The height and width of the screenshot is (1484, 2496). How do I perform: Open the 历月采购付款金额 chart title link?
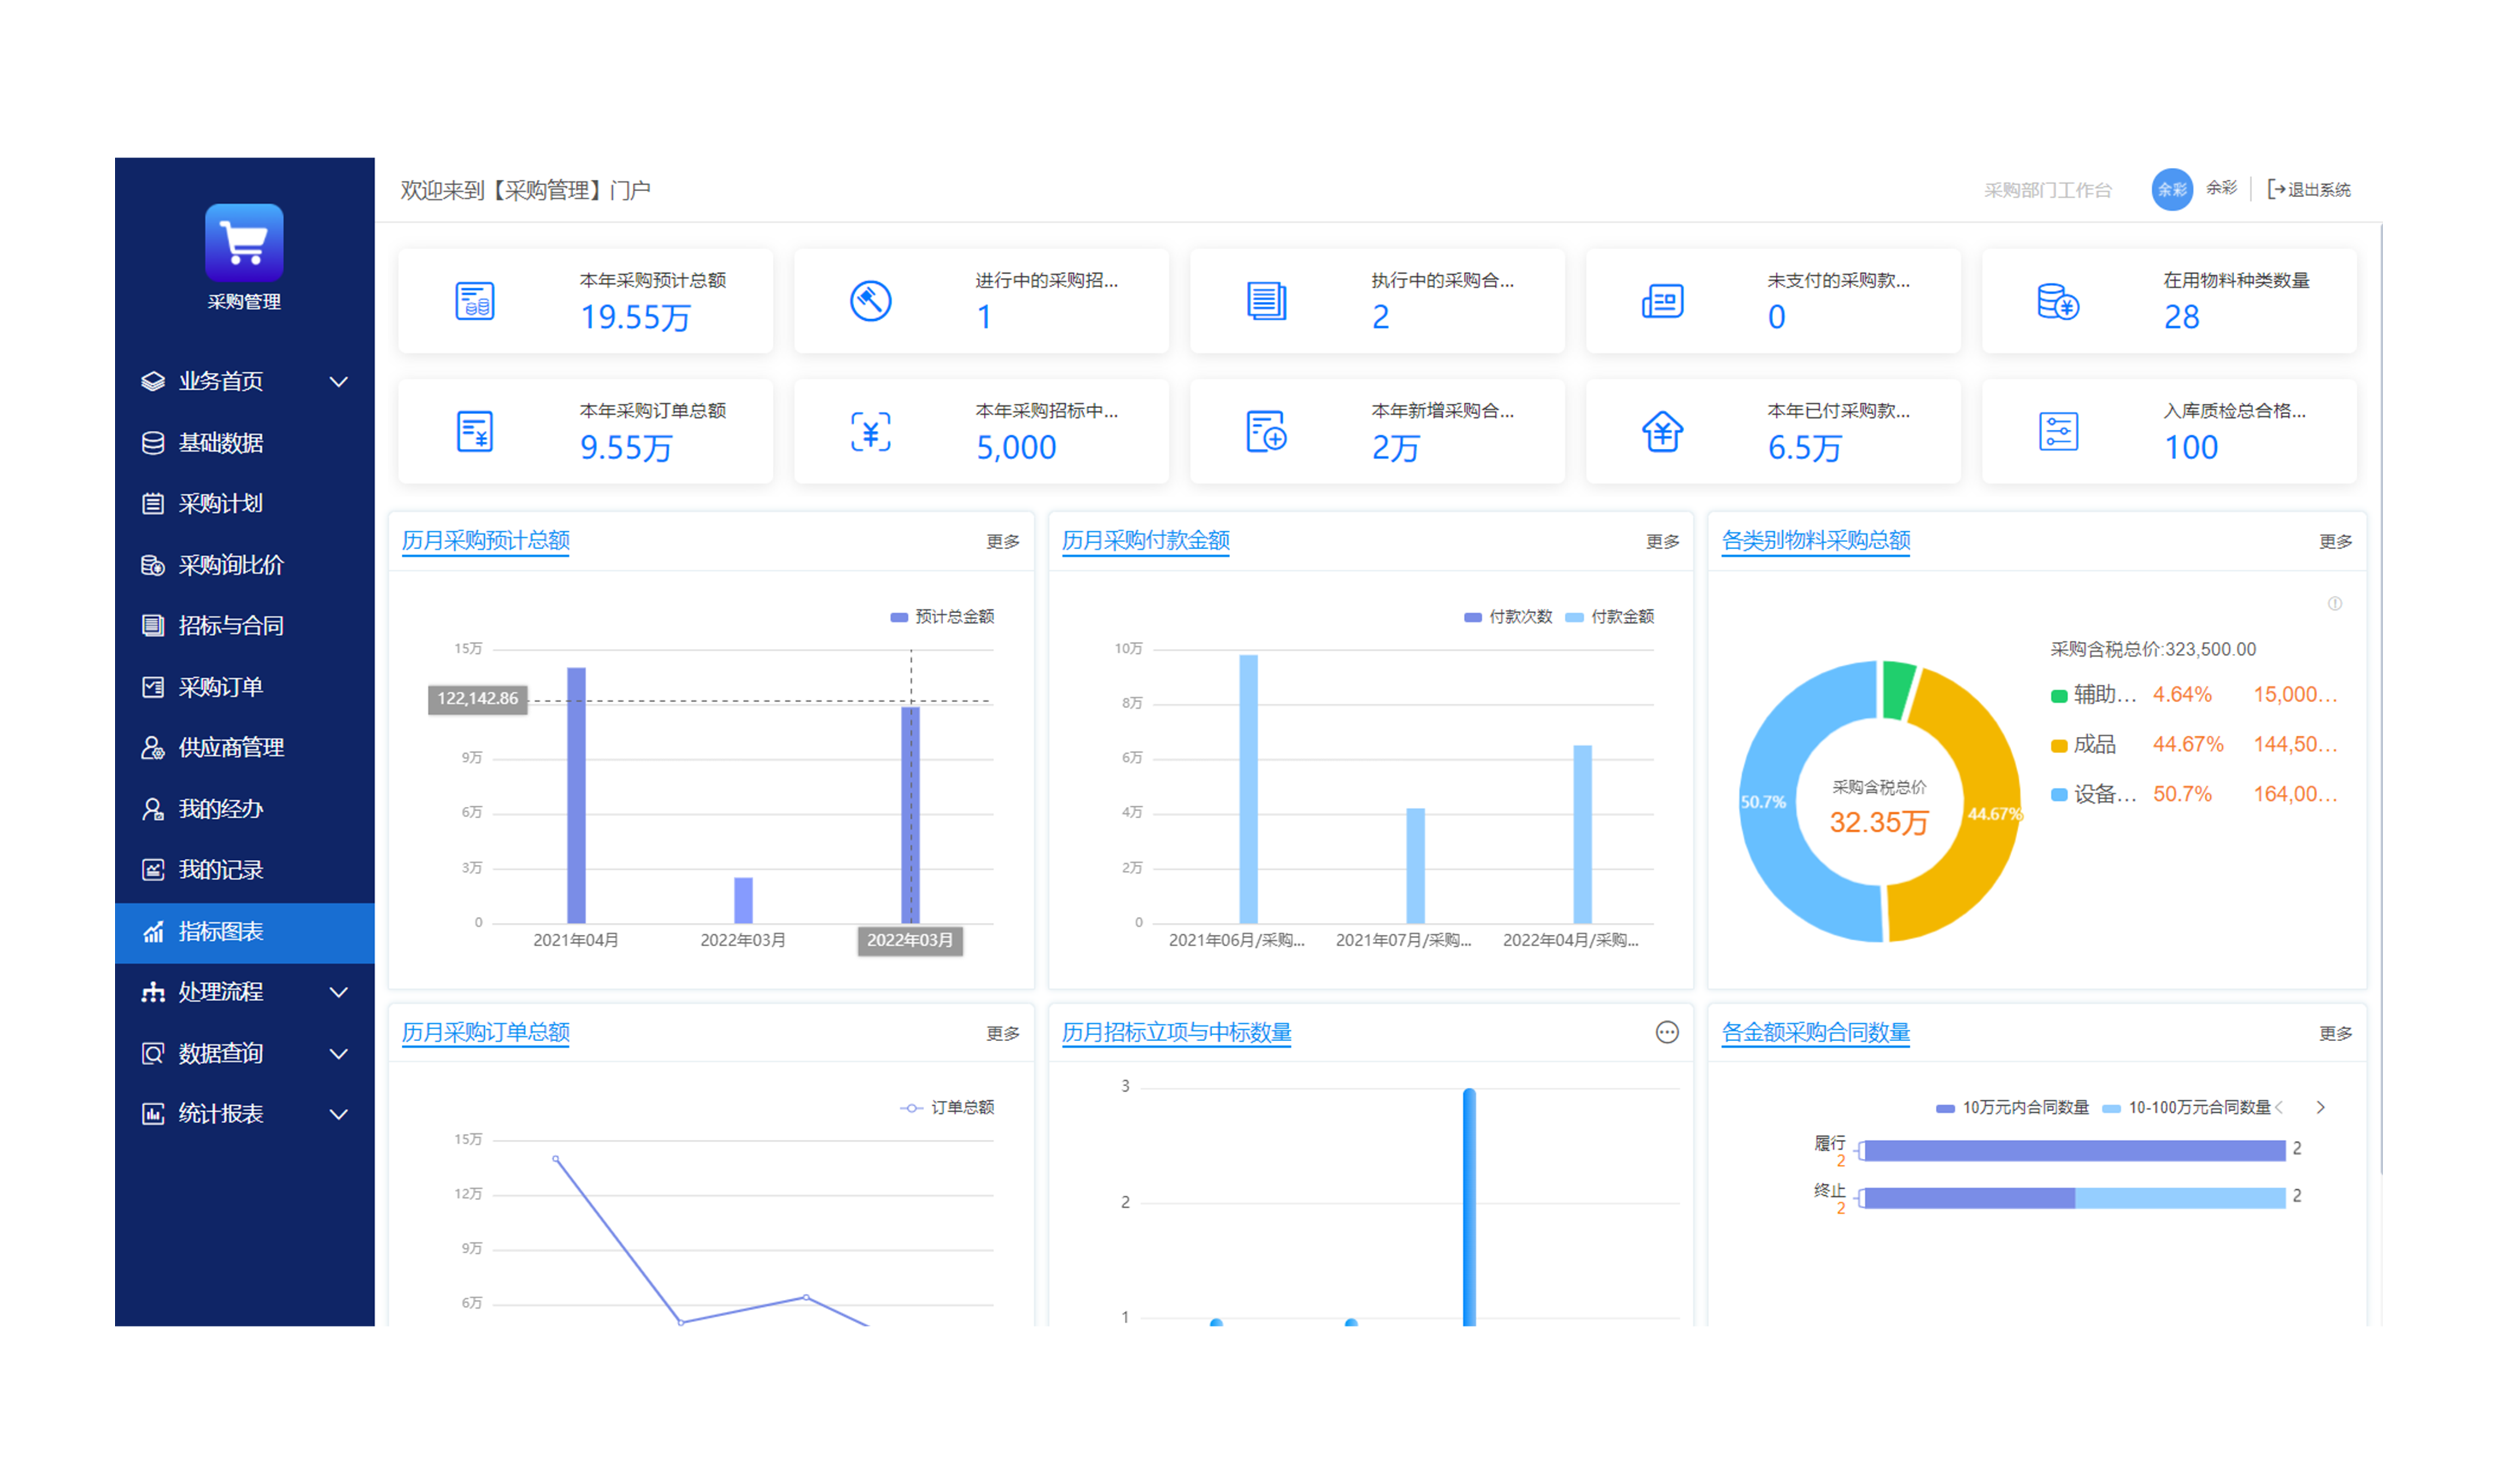coord(1145,540)
